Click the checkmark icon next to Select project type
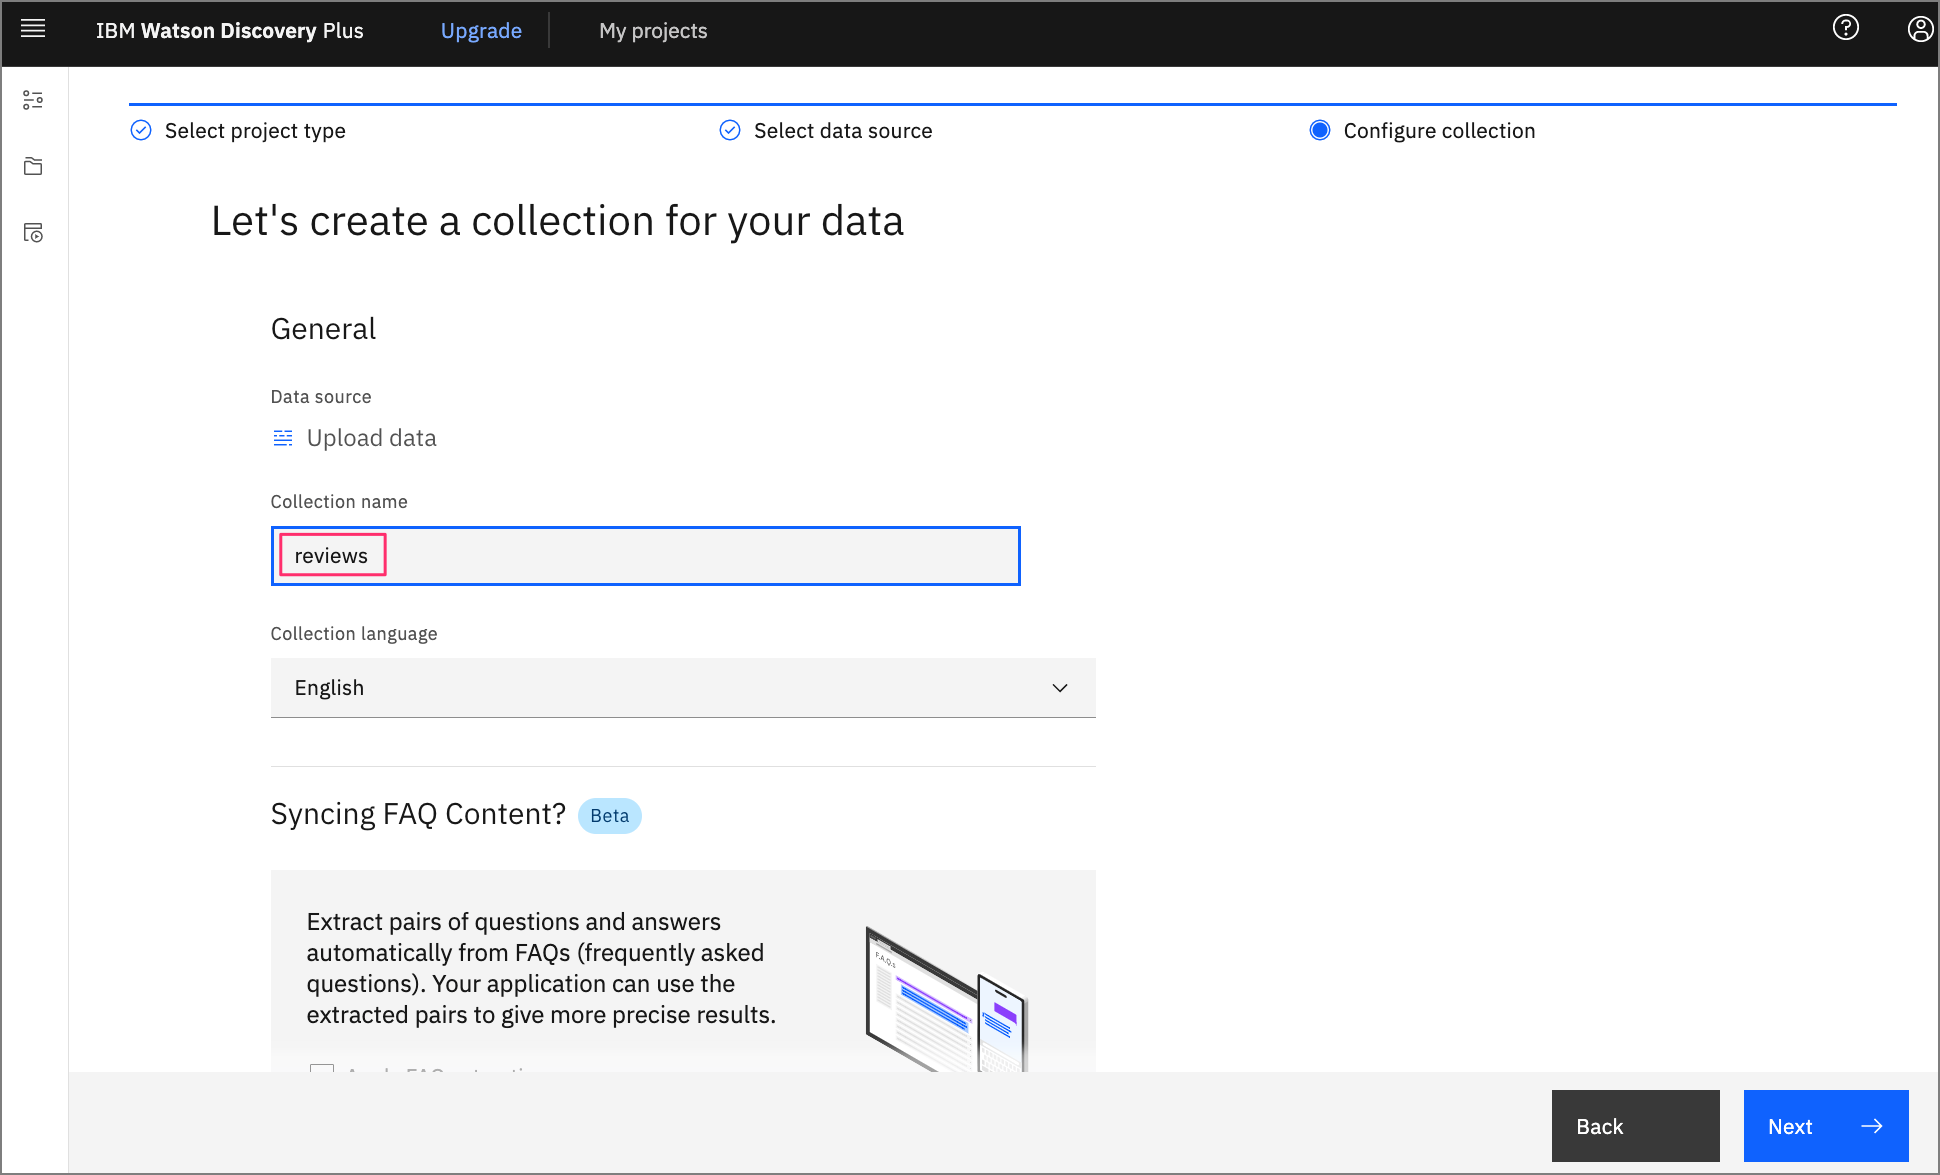Image resolution: width=1940 pixels, height=1175 pixels. coord(140,129)
